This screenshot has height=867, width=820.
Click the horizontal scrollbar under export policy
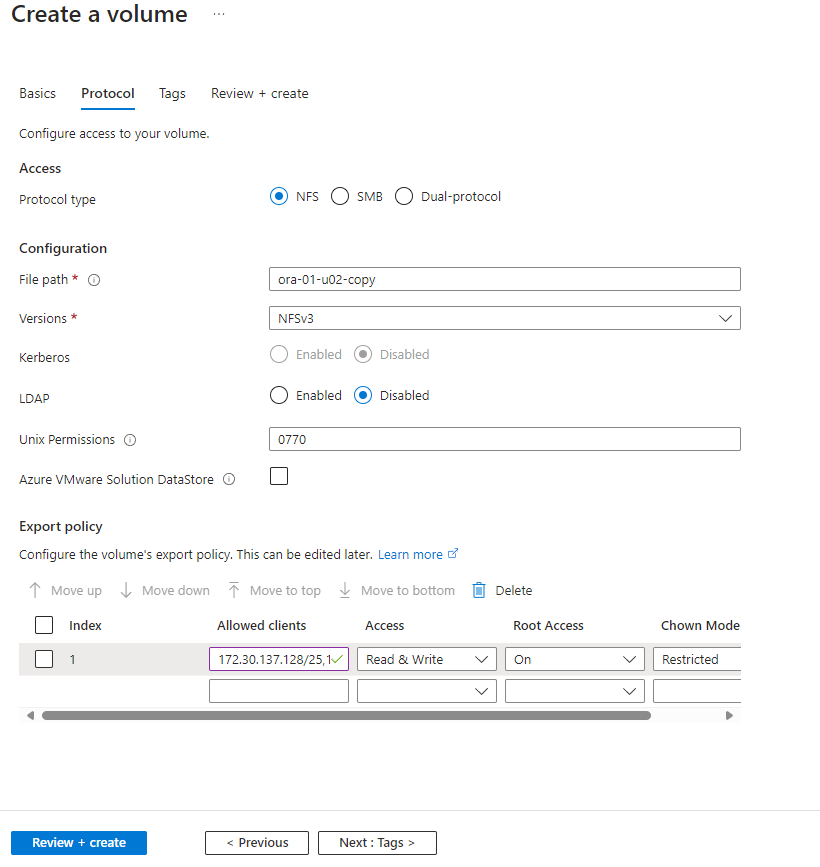click(x=346, y=715)
